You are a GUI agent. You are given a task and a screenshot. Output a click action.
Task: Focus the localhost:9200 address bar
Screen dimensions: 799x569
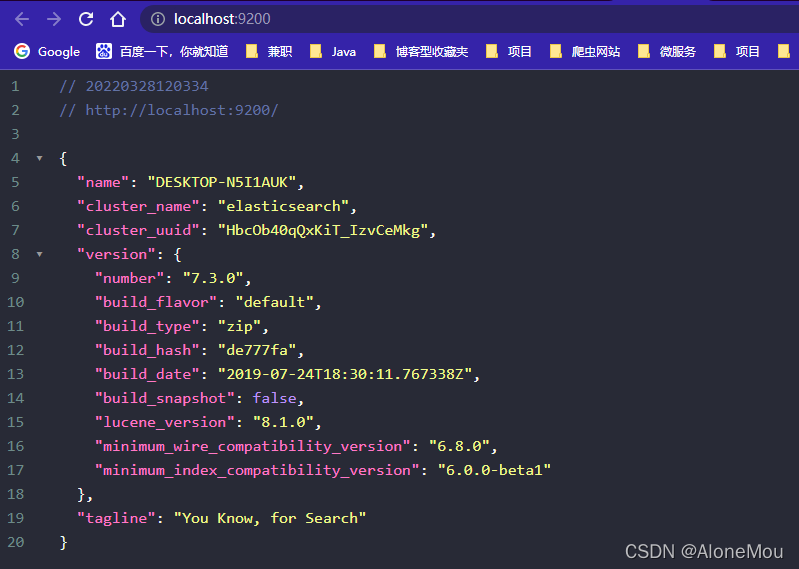pos(469,19)
